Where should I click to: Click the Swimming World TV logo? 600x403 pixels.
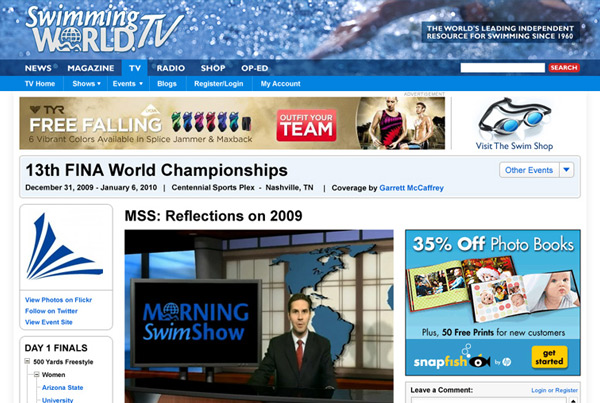(x=104, y=29)
